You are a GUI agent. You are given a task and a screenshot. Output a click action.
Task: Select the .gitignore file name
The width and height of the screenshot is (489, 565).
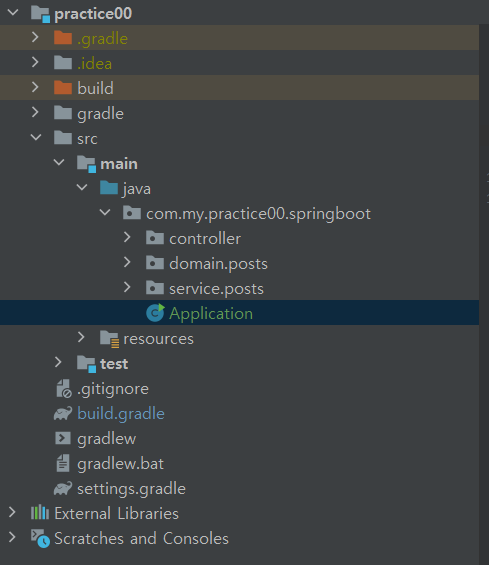click(113, 390)
